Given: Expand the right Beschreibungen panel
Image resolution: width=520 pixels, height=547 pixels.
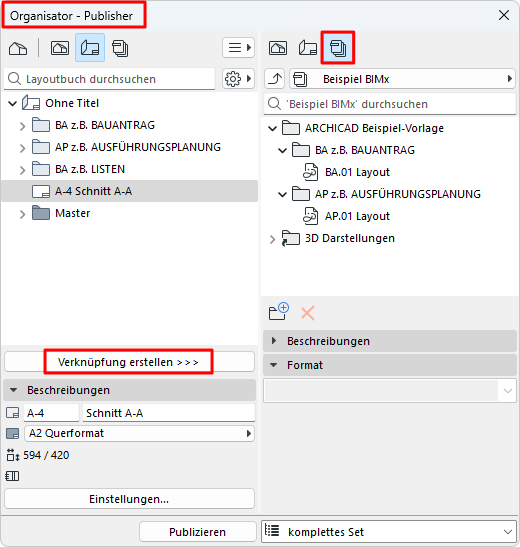Looking at the screenshot, I should (x=274, y=340).
